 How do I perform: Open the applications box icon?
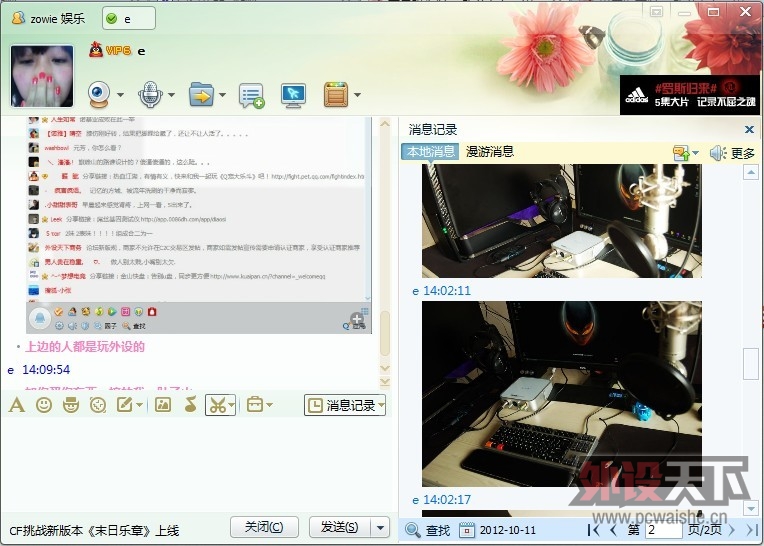[336, 94]
